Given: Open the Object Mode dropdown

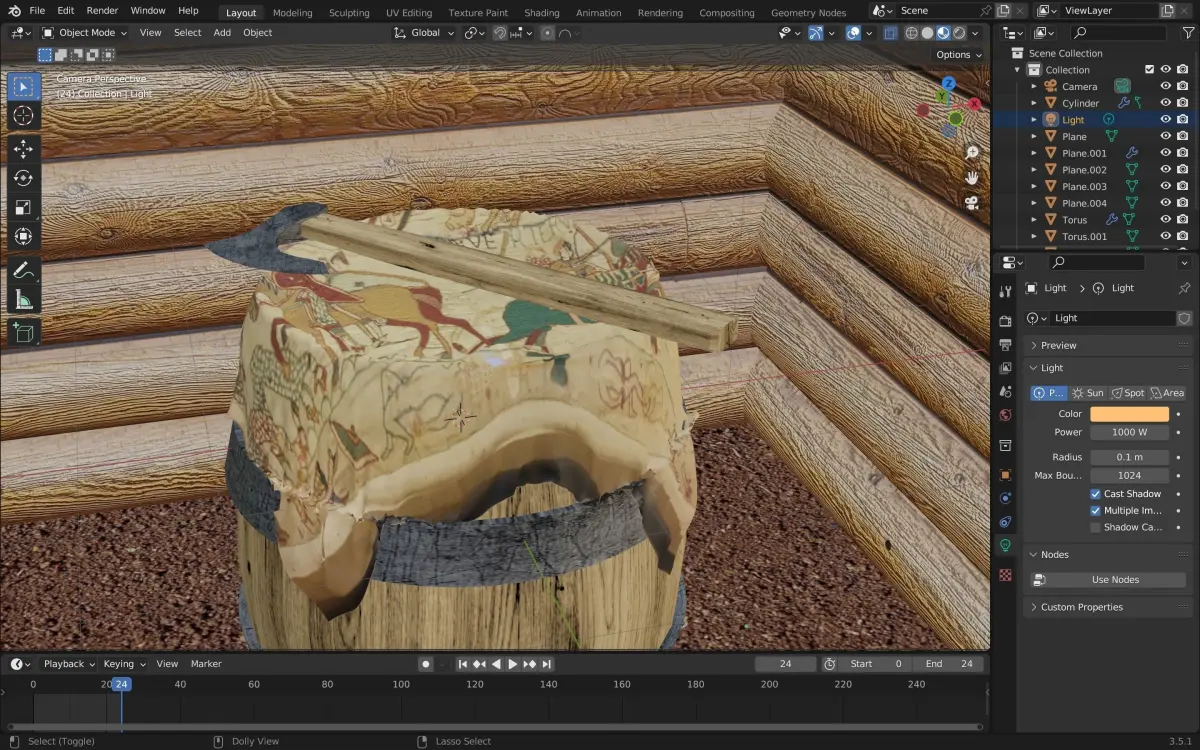Looking at the screenshot, I should click(85, 32).
